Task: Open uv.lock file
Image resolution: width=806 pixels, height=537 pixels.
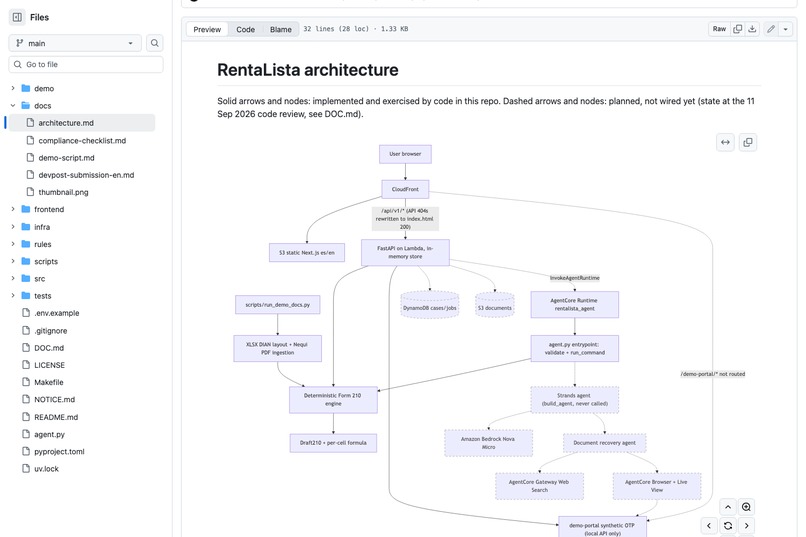Action: (46, 469)
